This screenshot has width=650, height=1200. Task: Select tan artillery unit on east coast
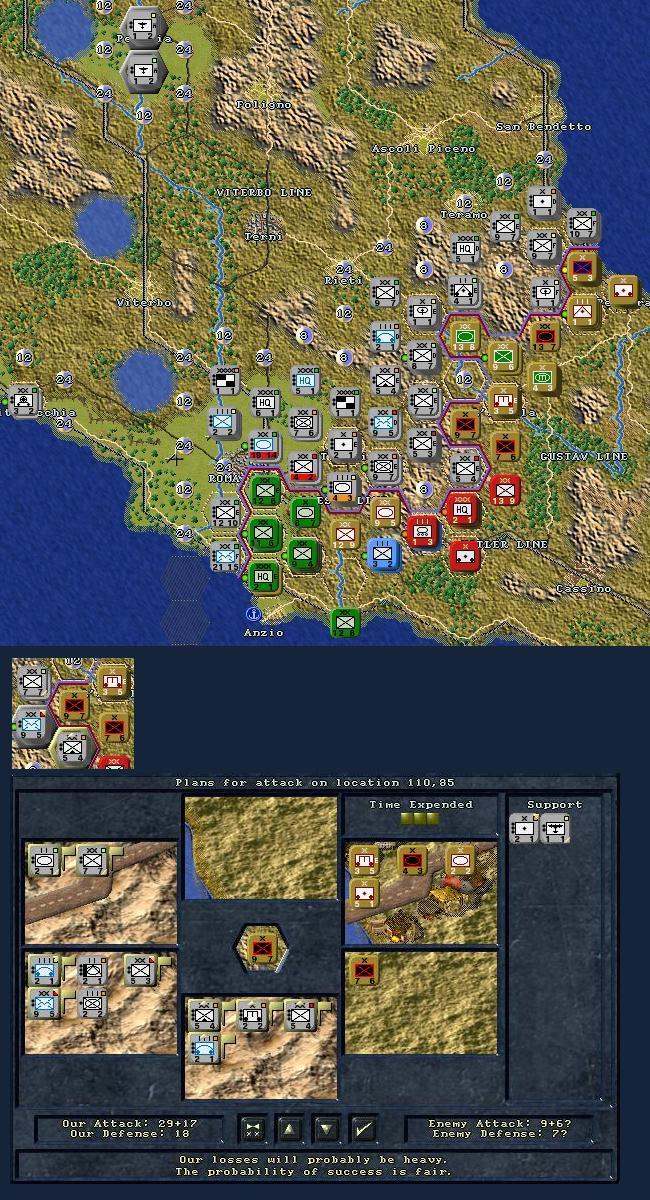(624, 291)
